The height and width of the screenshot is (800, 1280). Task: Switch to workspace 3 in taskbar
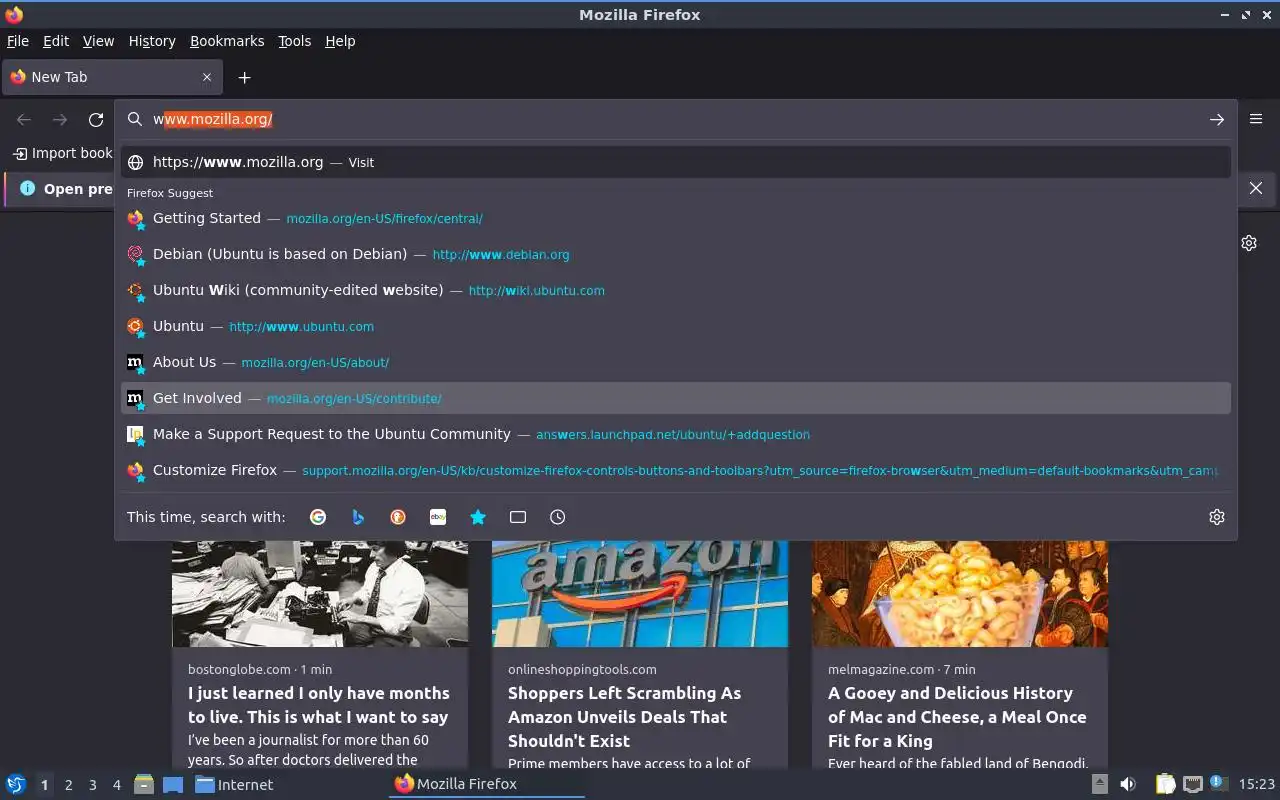92,785
